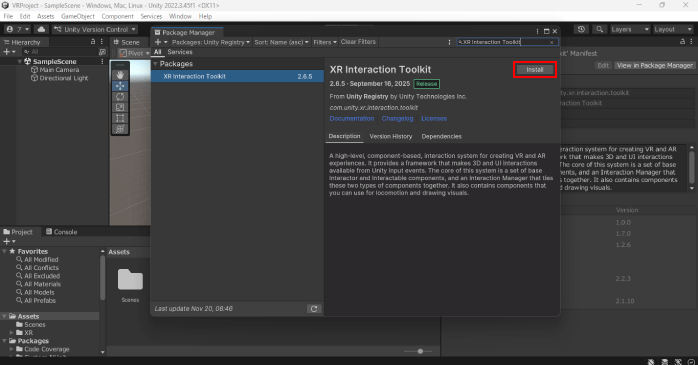Open the account menu with user icon
The height and width of the screenshot is (365, 698).
pyautogui.click(x=17, y=29)
